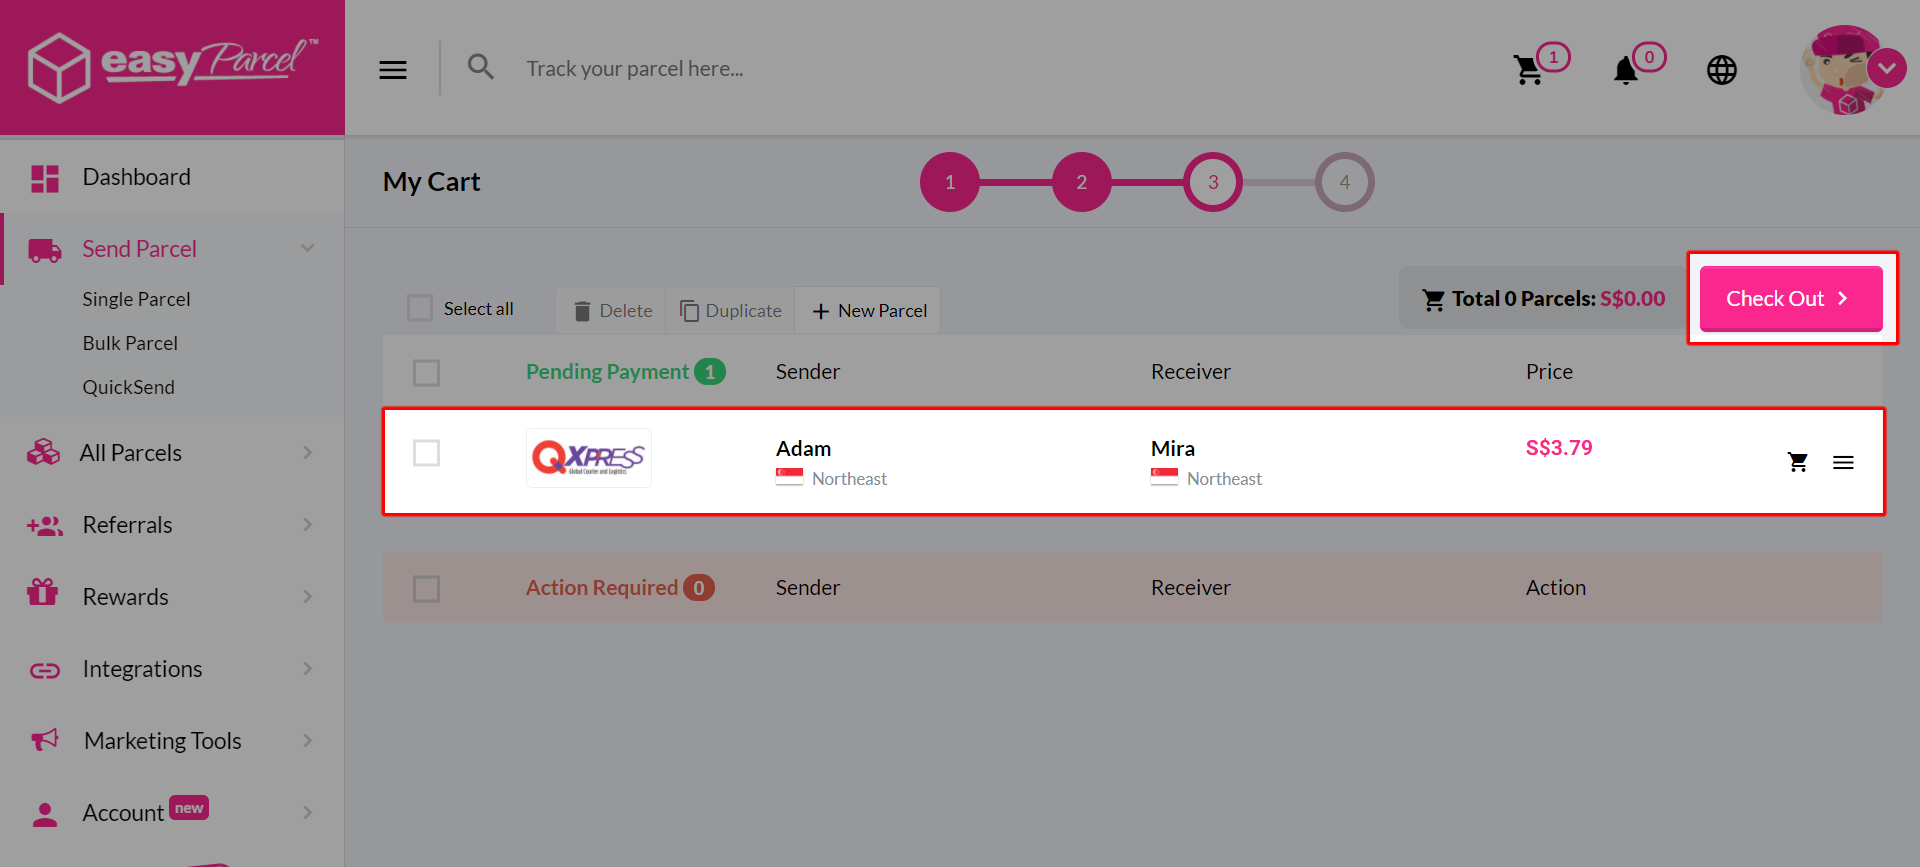Click the cart icon on Adam's parcel row
Viewport: 1920px width, 867px height.
[x=1798, y=462]
